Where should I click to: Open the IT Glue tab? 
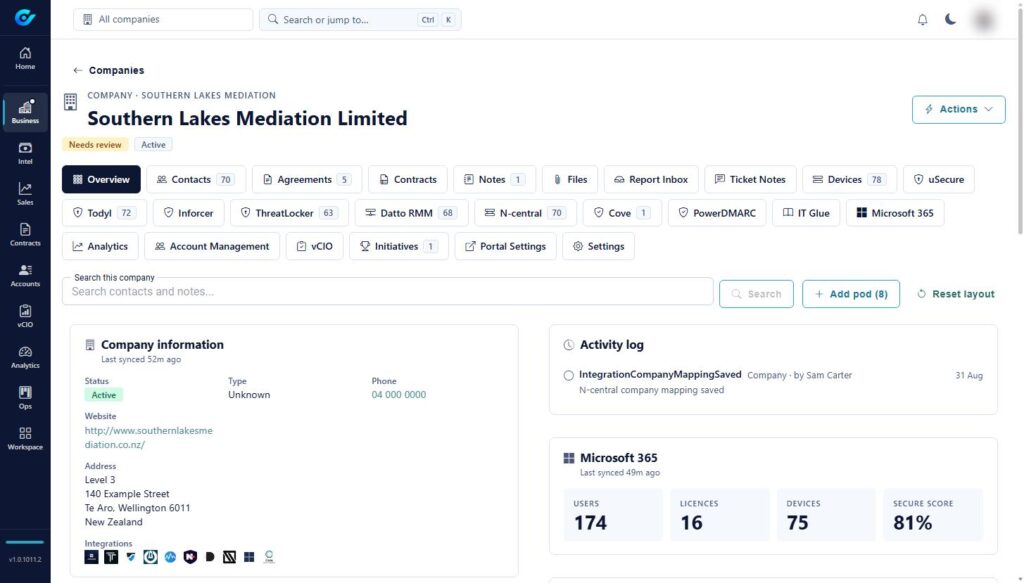point(806,213)
